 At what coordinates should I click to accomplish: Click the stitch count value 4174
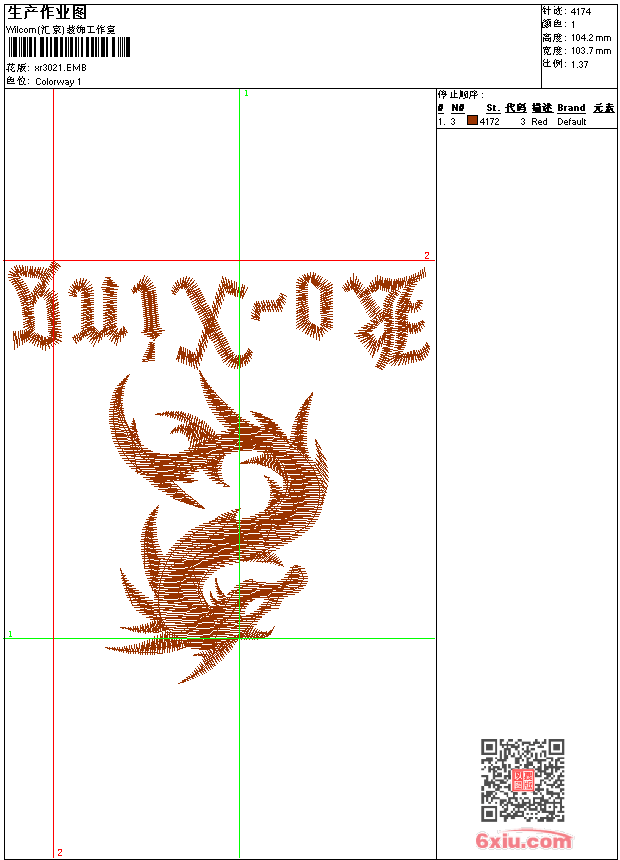pyautogui.click(x=581, y=11)
